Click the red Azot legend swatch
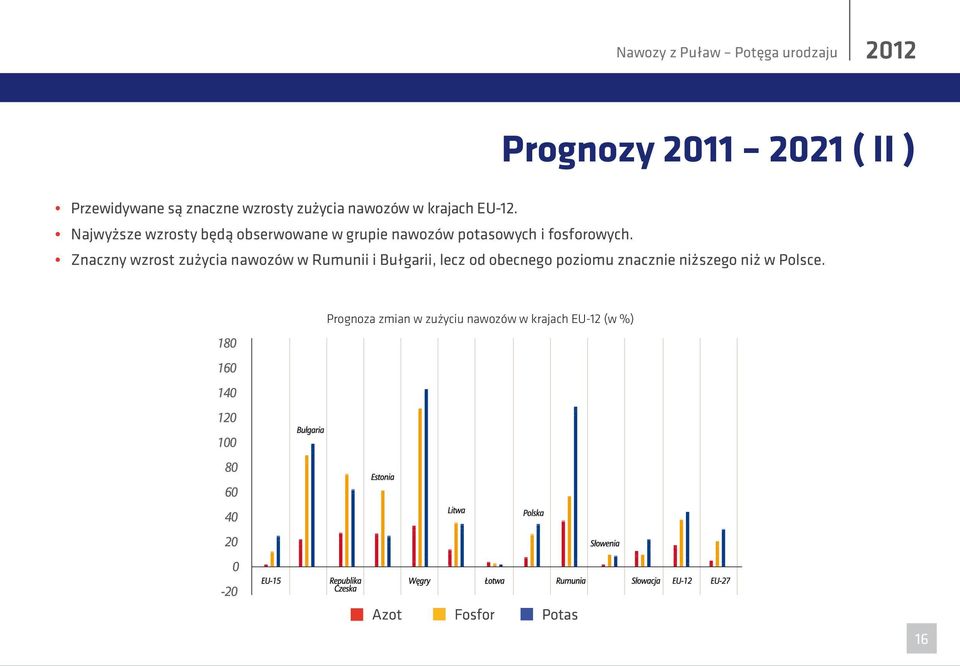 pos(357,615)
